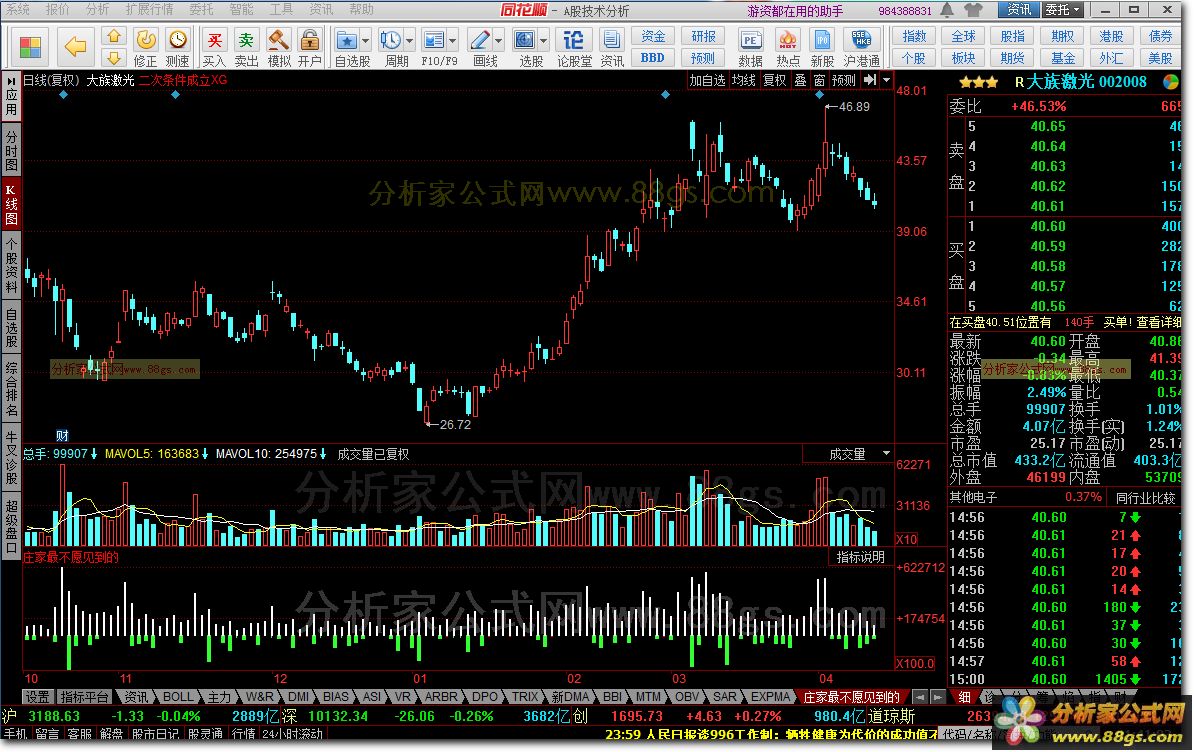Expand the 周期 dropdown arrow
Screen dimensions: 1194x752
(x=410, y=40)
